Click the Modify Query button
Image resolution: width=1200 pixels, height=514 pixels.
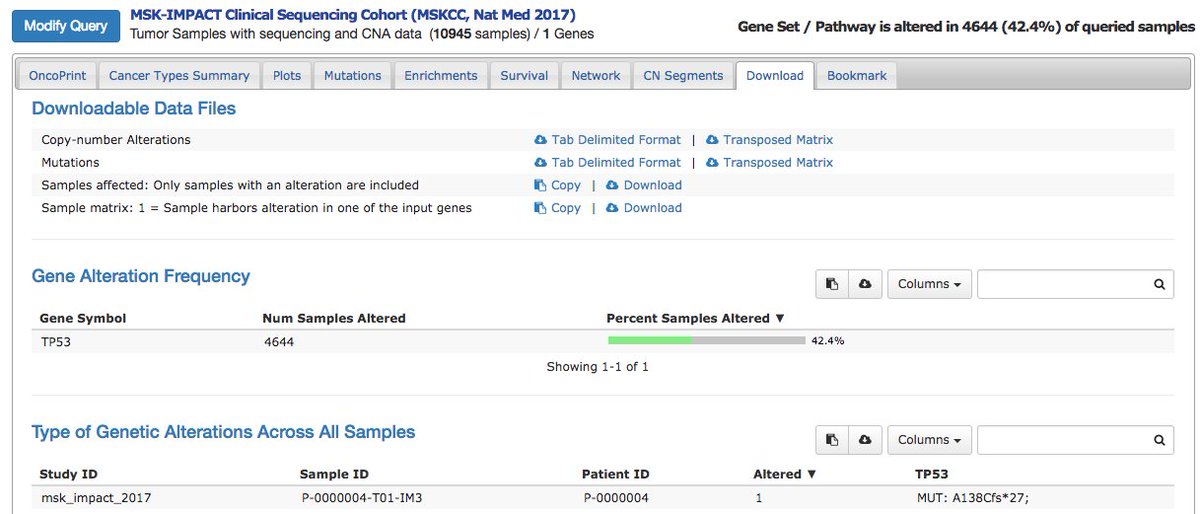(x=66, y=25)
